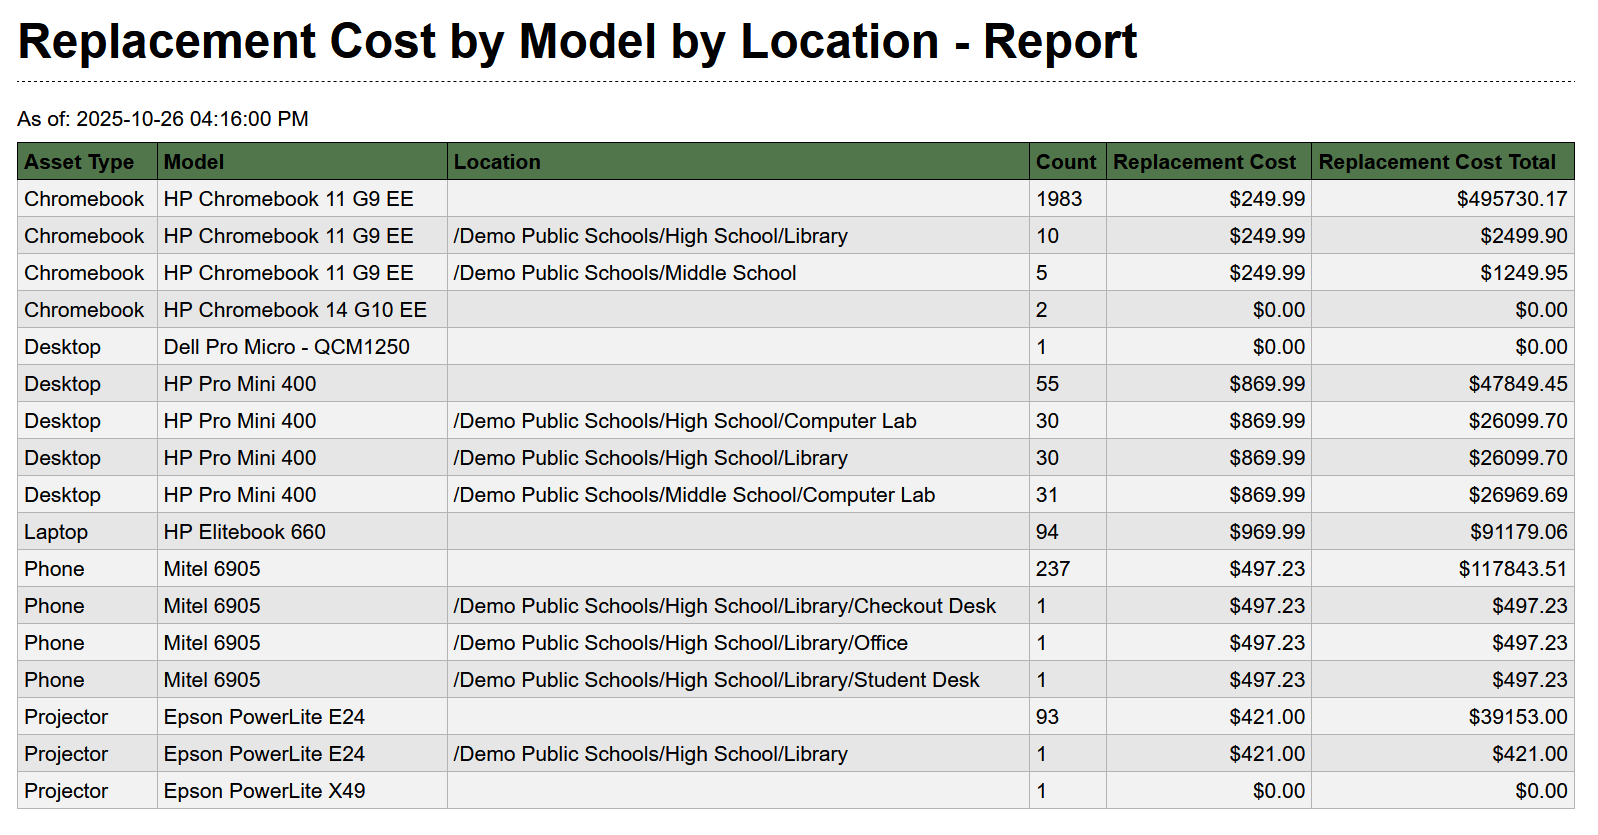The height and width of the screenshot is (835, 1598).
Task: Select the count value 1983
Action: (1059, 199)
